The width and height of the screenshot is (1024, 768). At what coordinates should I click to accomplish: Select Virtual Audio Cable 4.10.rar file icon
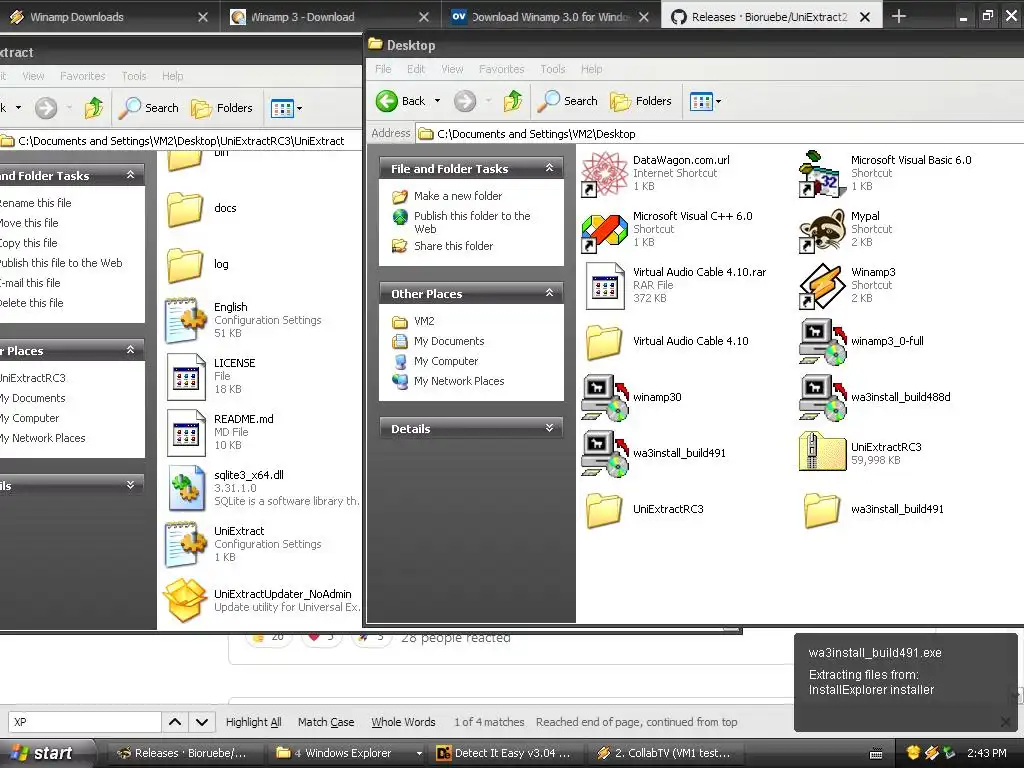pyautogui.click(x=604, y=285)
